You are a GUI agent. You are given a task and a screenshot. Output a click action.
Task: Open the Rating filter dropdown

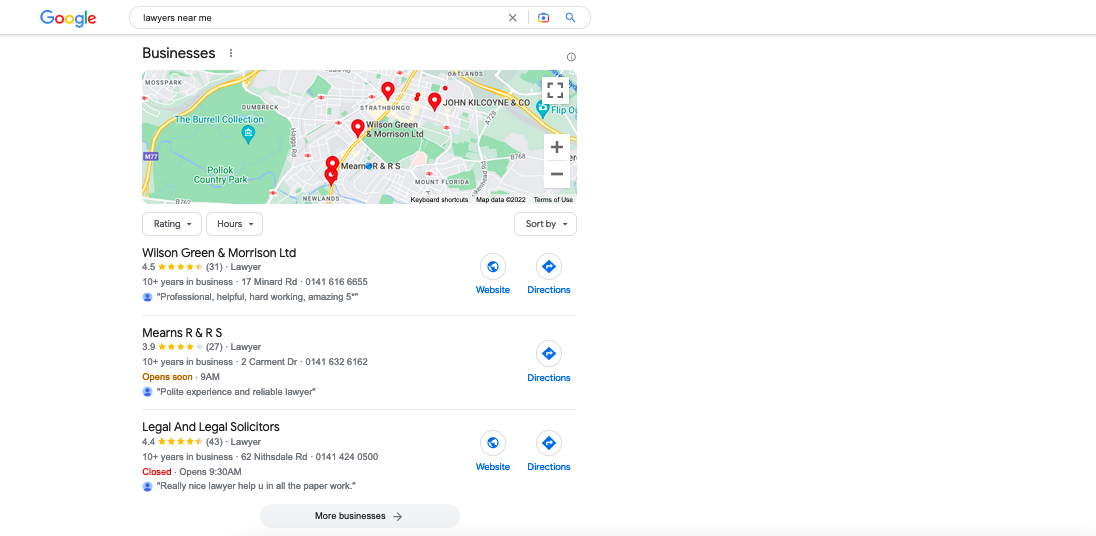(x=172, y=224)
